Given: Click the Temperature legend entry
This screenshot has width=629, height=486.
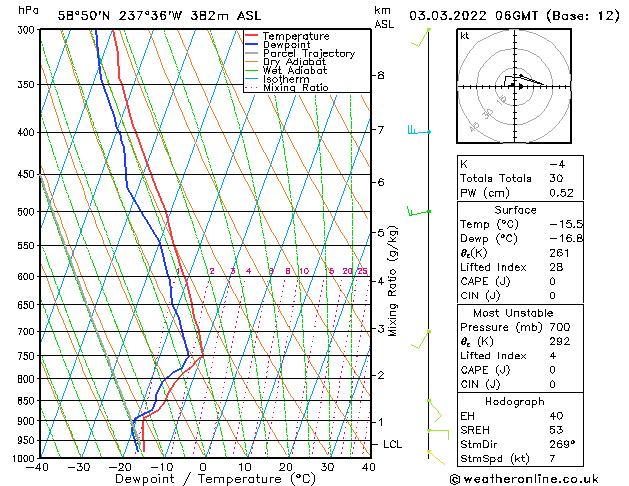Looking at the screenshot, I should tap(287, 36).
